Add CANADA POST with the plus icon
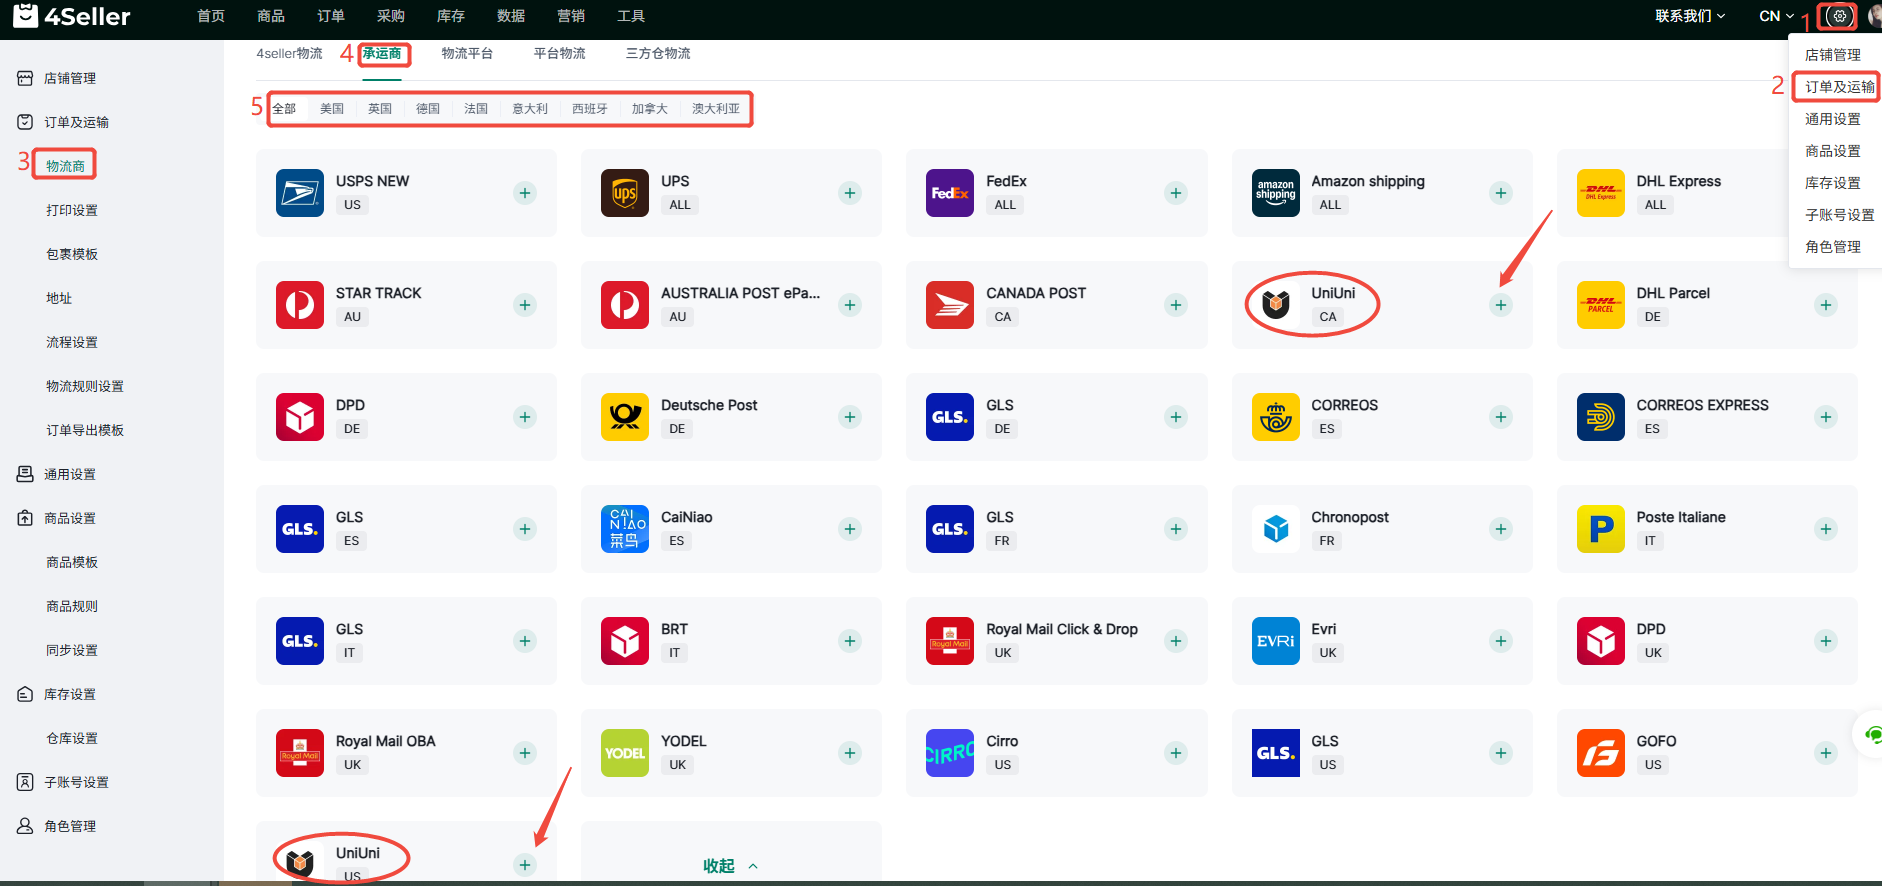Screen dimensions: 1882x886 [1176, 305]
